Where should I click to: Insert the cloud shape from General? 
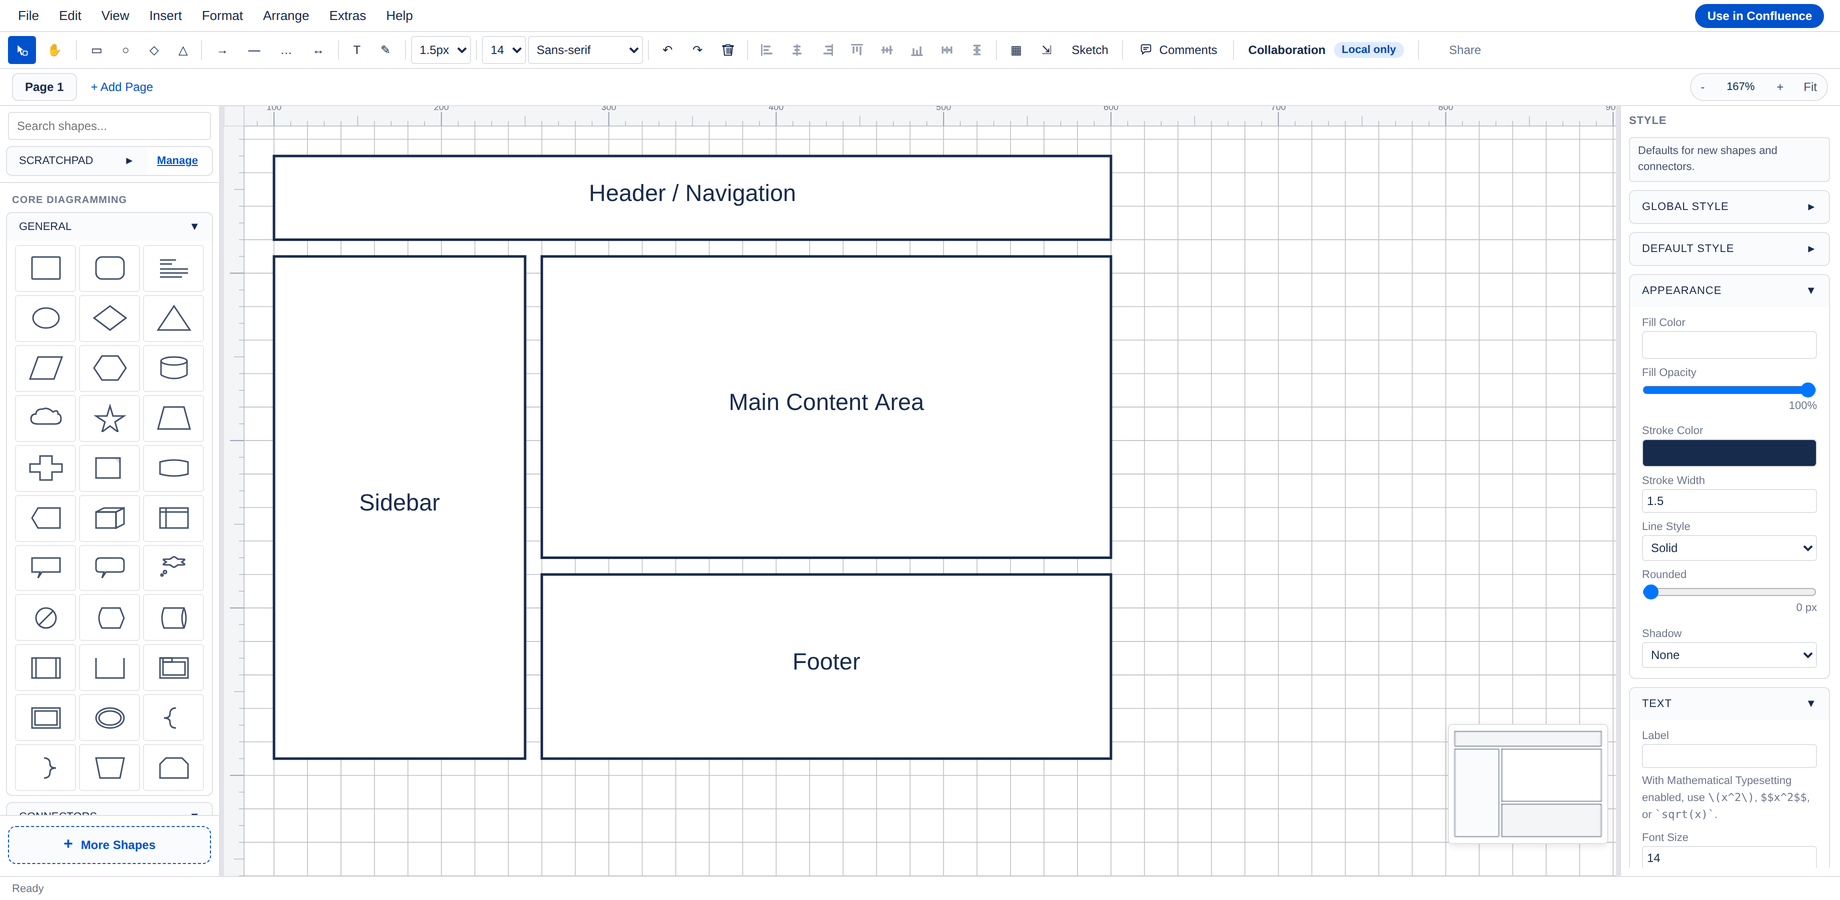46,418
